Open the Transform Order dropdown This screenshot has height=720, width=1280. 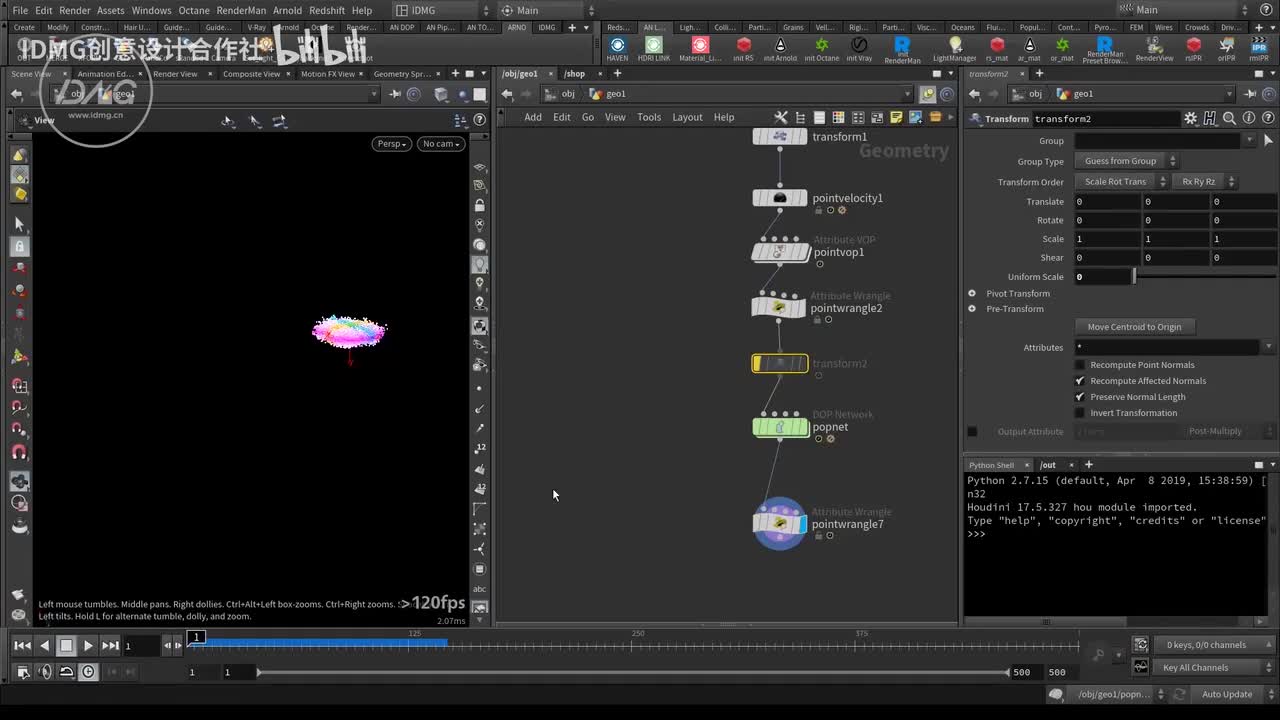tap(1121, 182)
